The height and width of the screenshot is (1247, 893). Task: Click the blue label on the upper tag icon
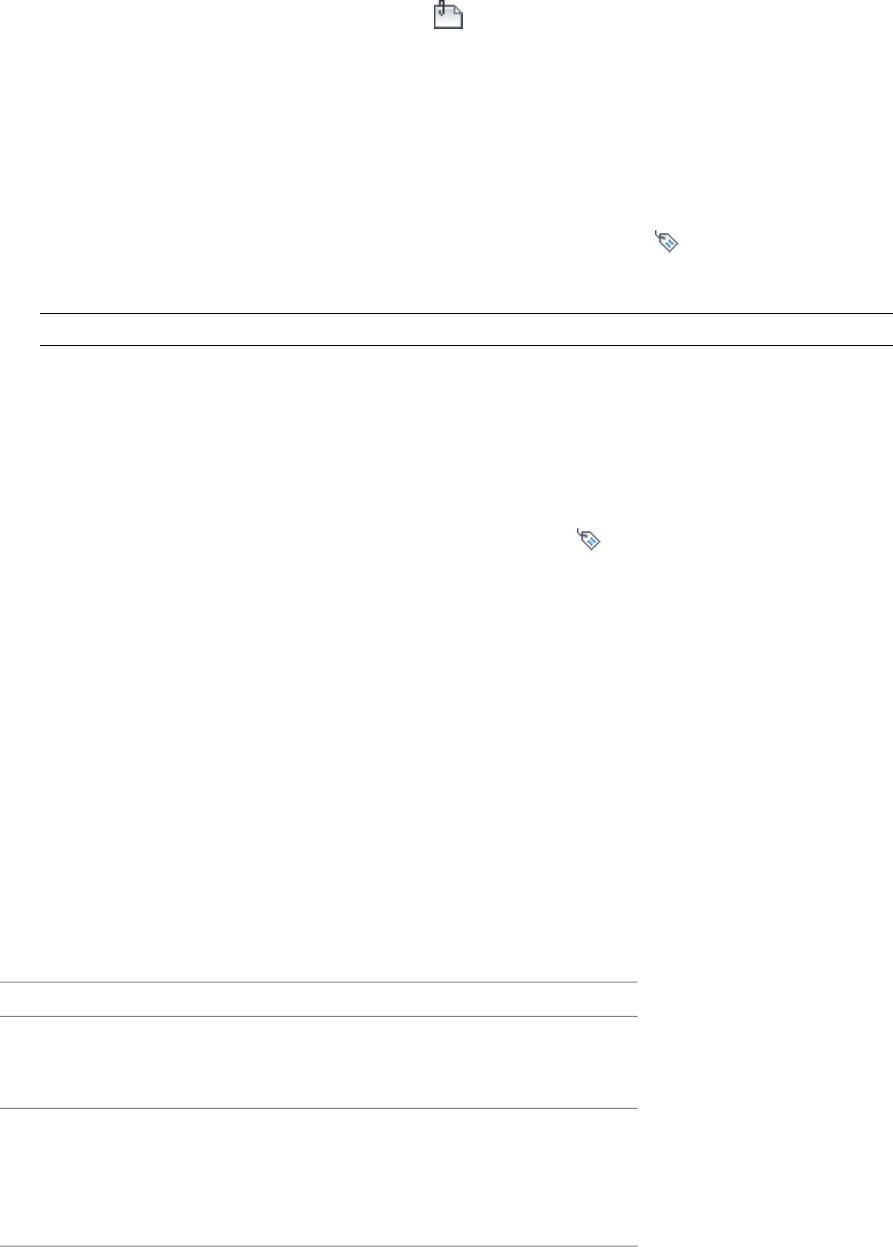pos(670,243)
